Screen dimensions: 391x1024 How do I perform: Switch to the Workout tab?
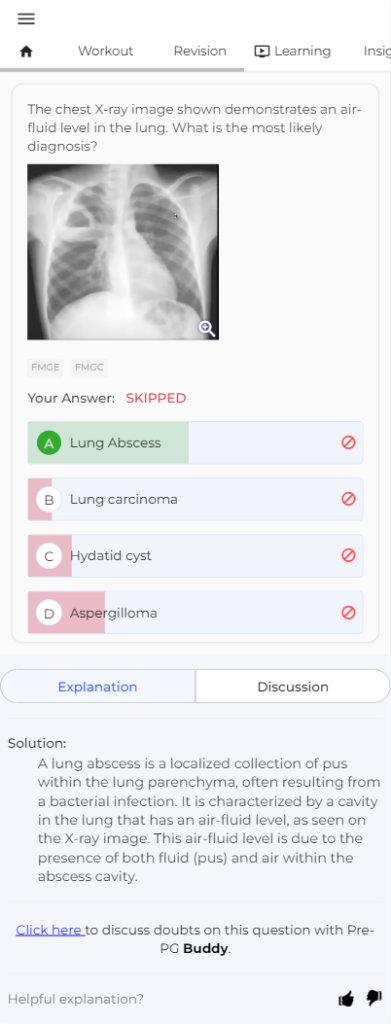[105, 51]
